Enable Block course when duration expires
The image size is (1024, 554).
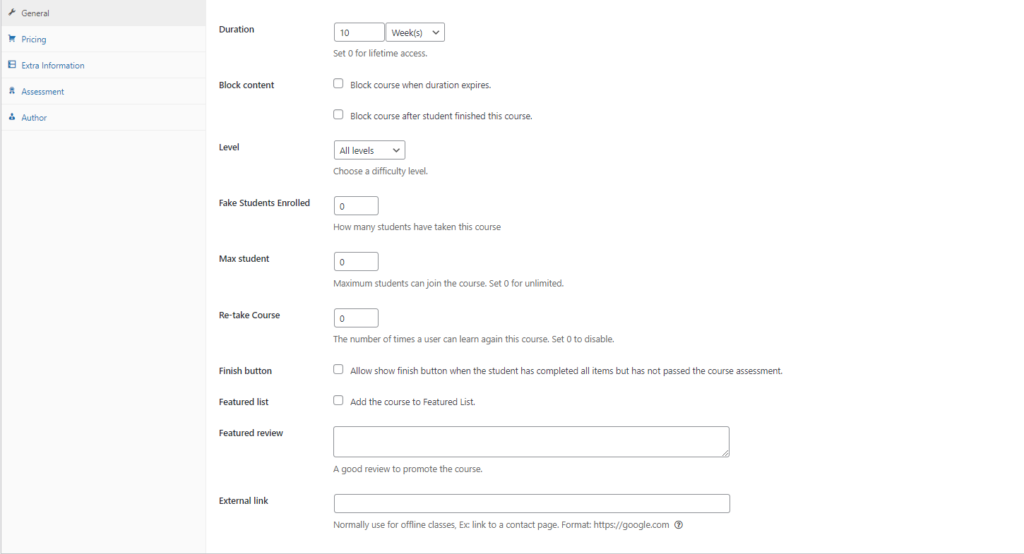coord(338,84)
